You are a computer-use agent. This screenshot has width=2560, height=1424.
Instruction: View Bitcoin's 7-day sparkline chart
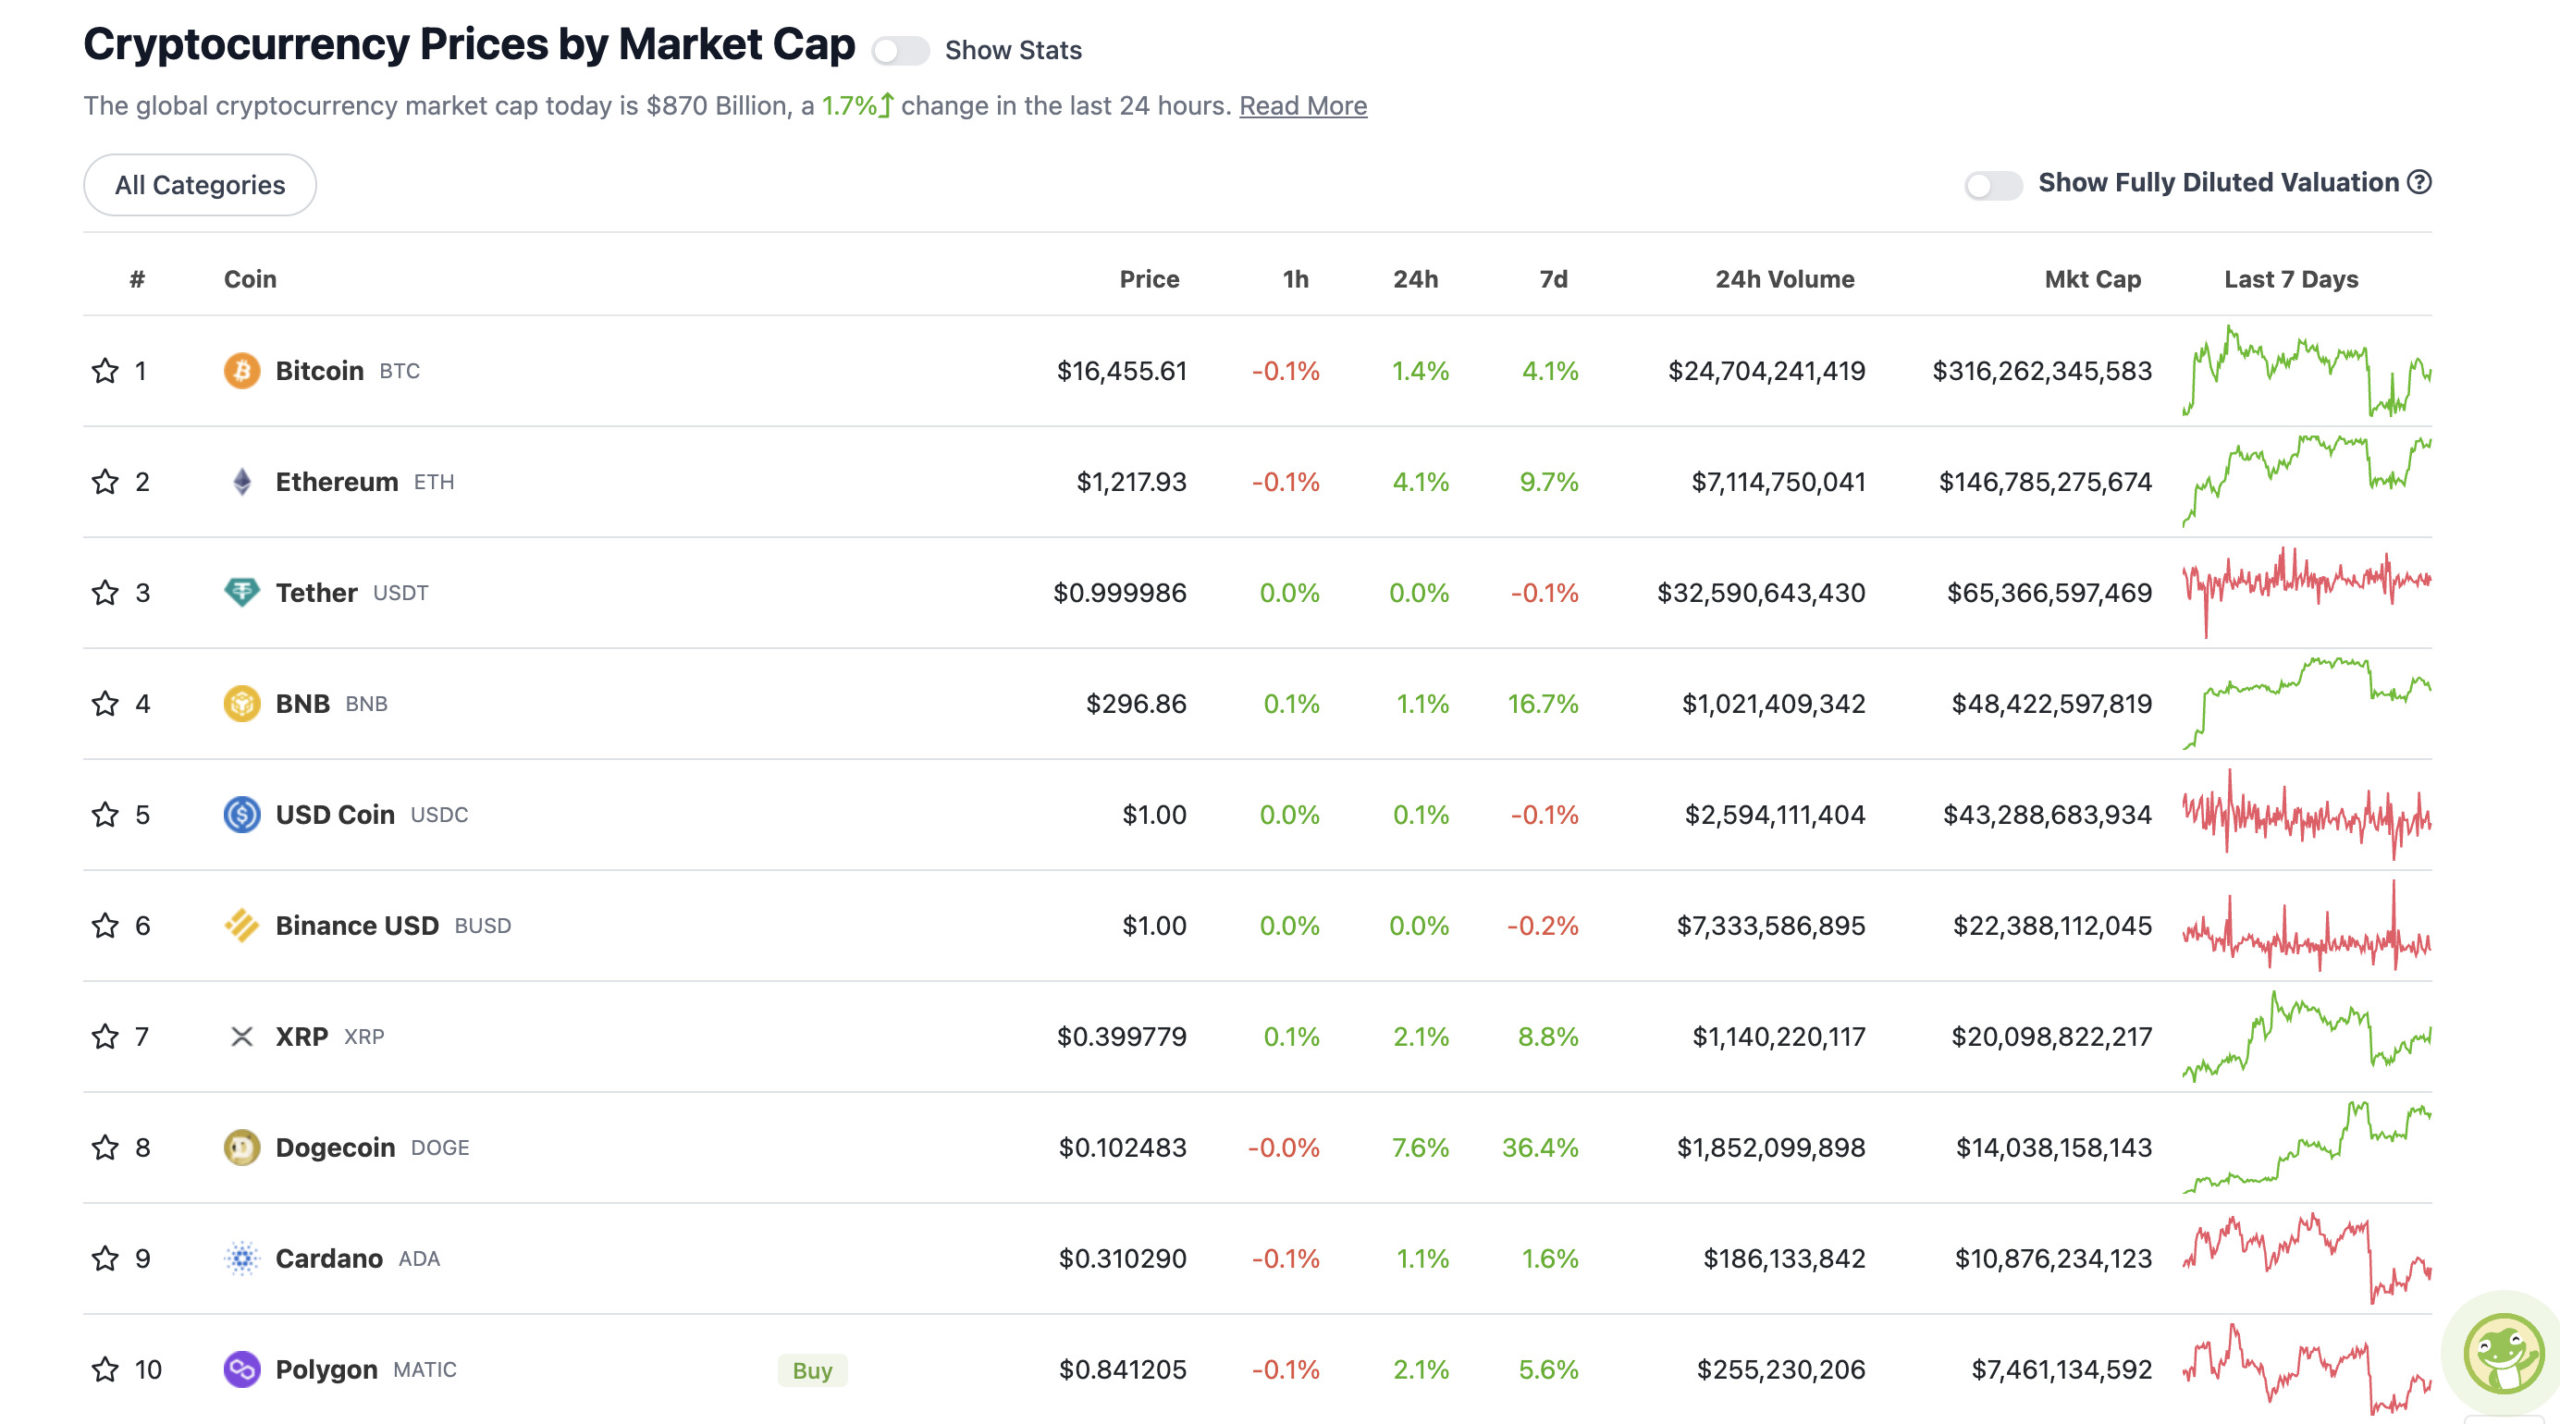coord(2307,371)
